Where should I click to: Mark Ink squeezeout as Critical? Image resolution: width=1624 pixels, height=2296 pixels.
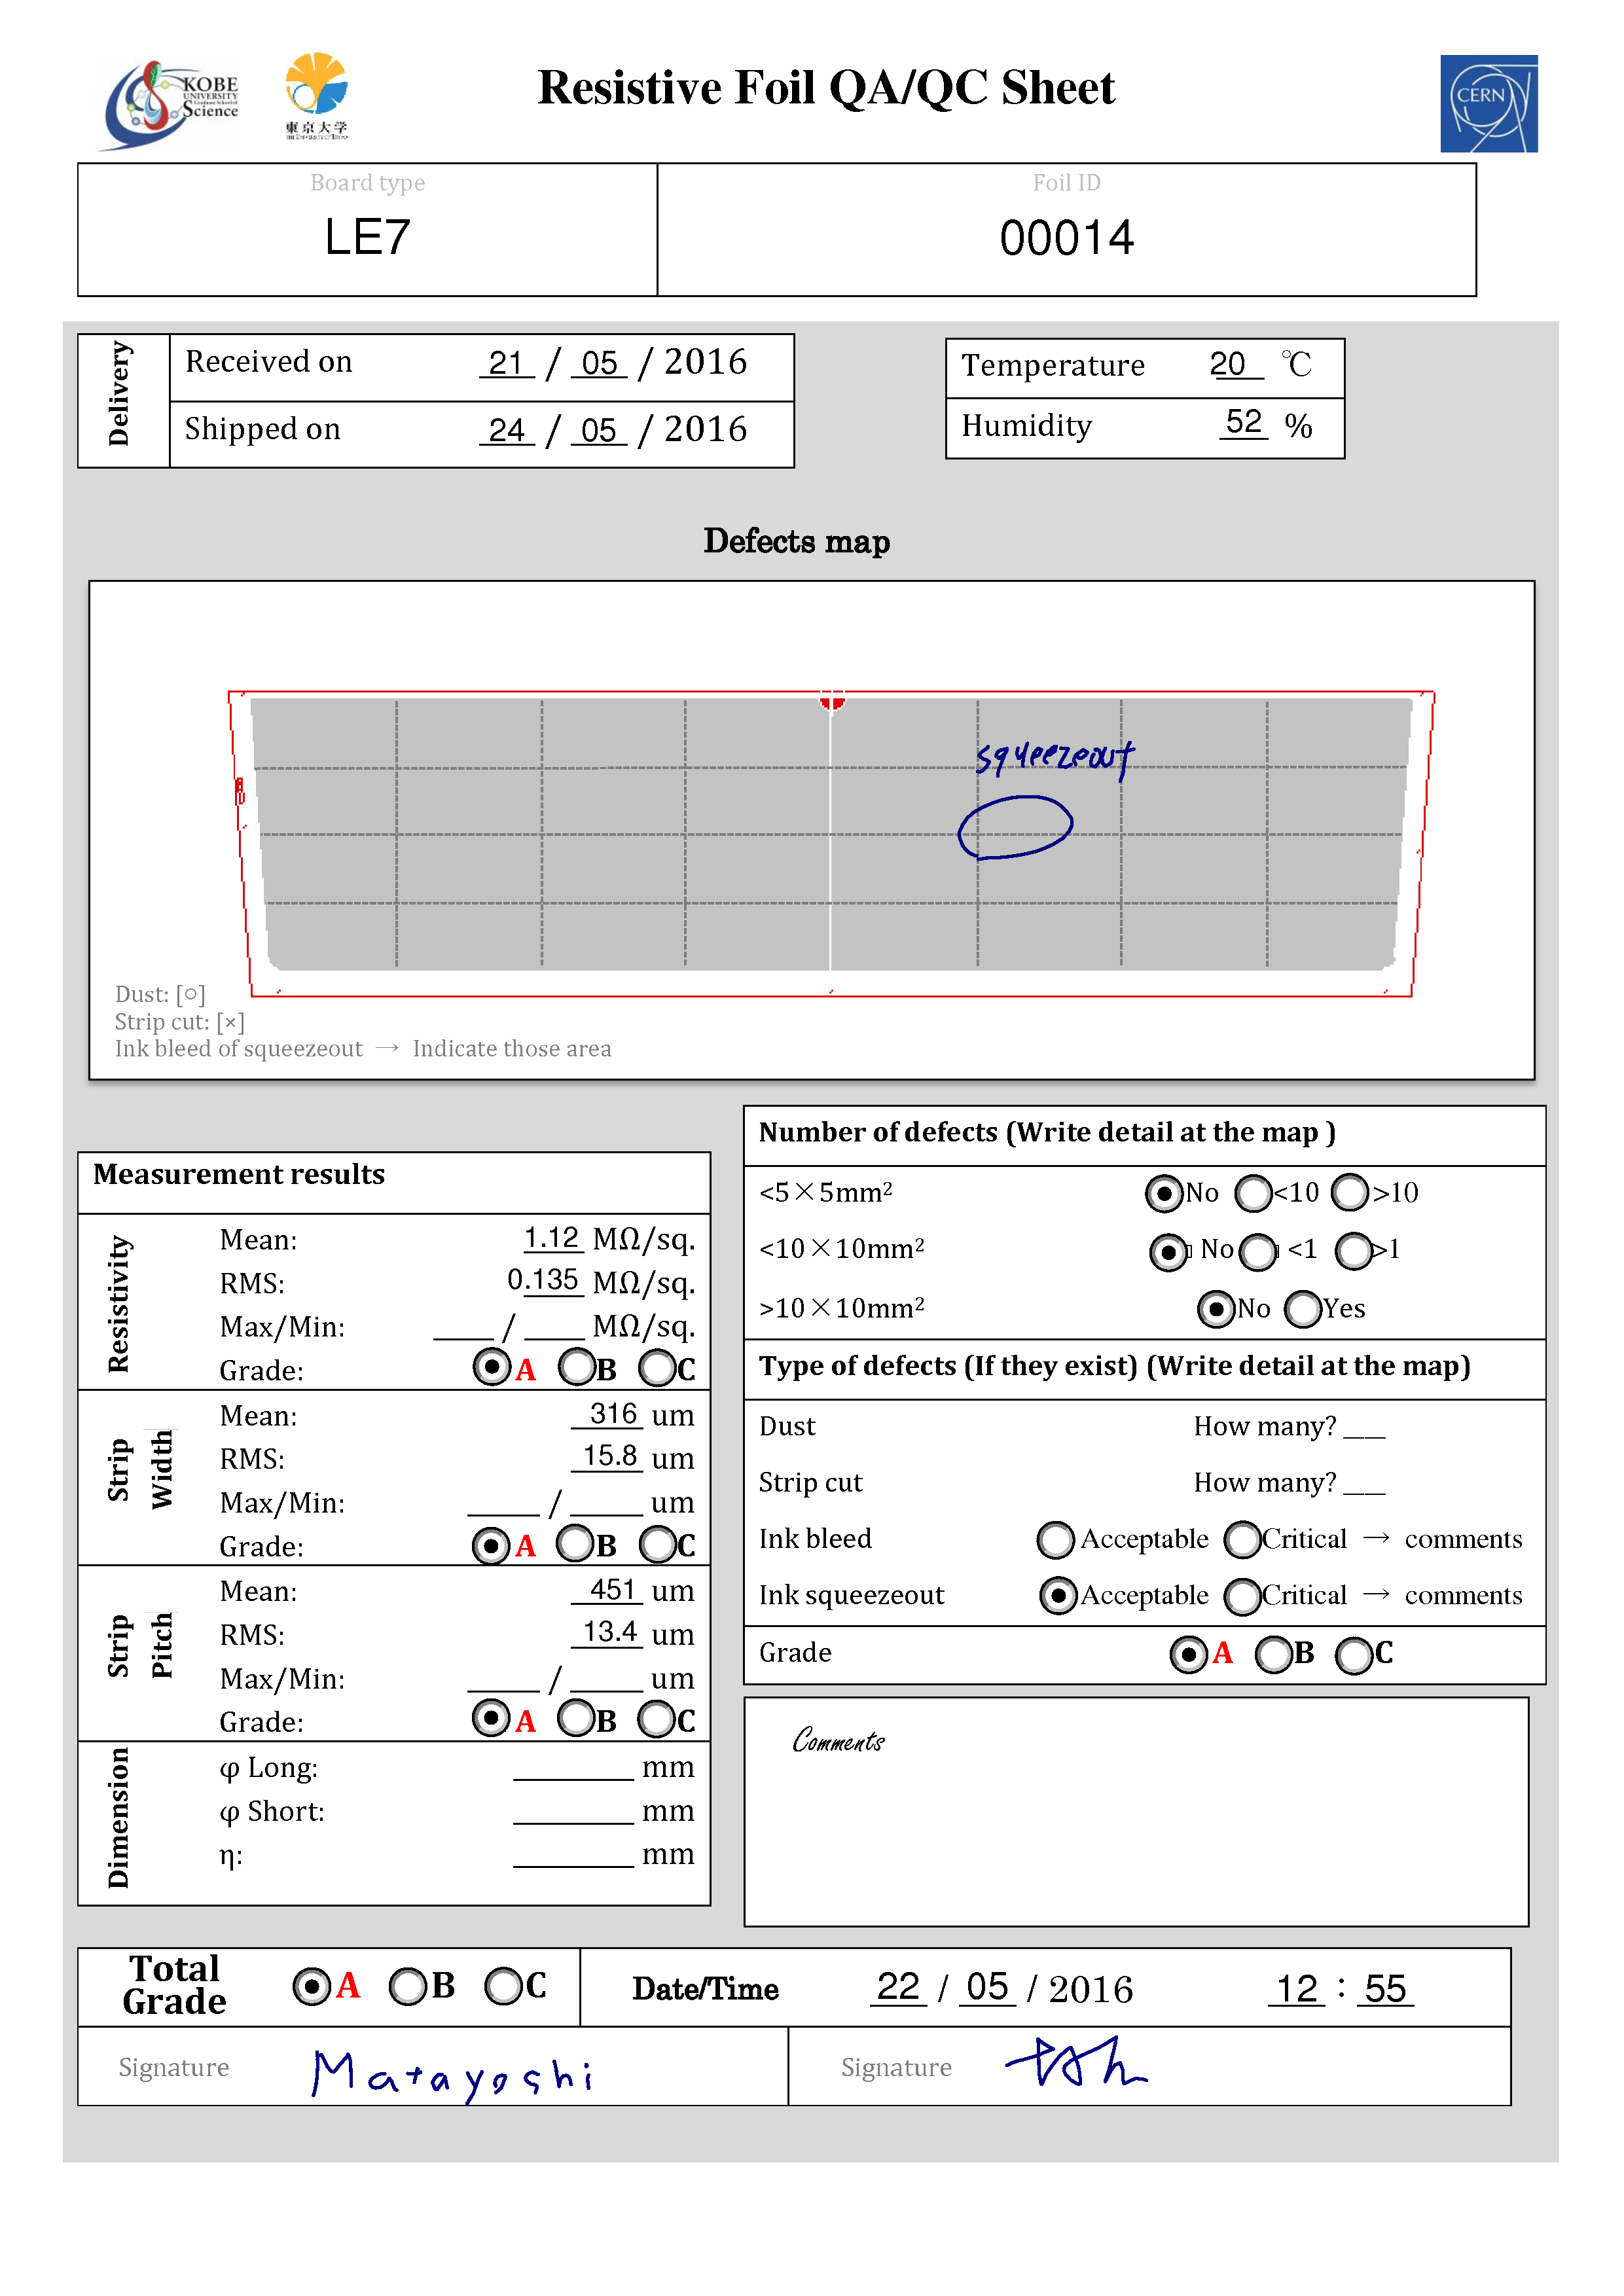1243,1596
